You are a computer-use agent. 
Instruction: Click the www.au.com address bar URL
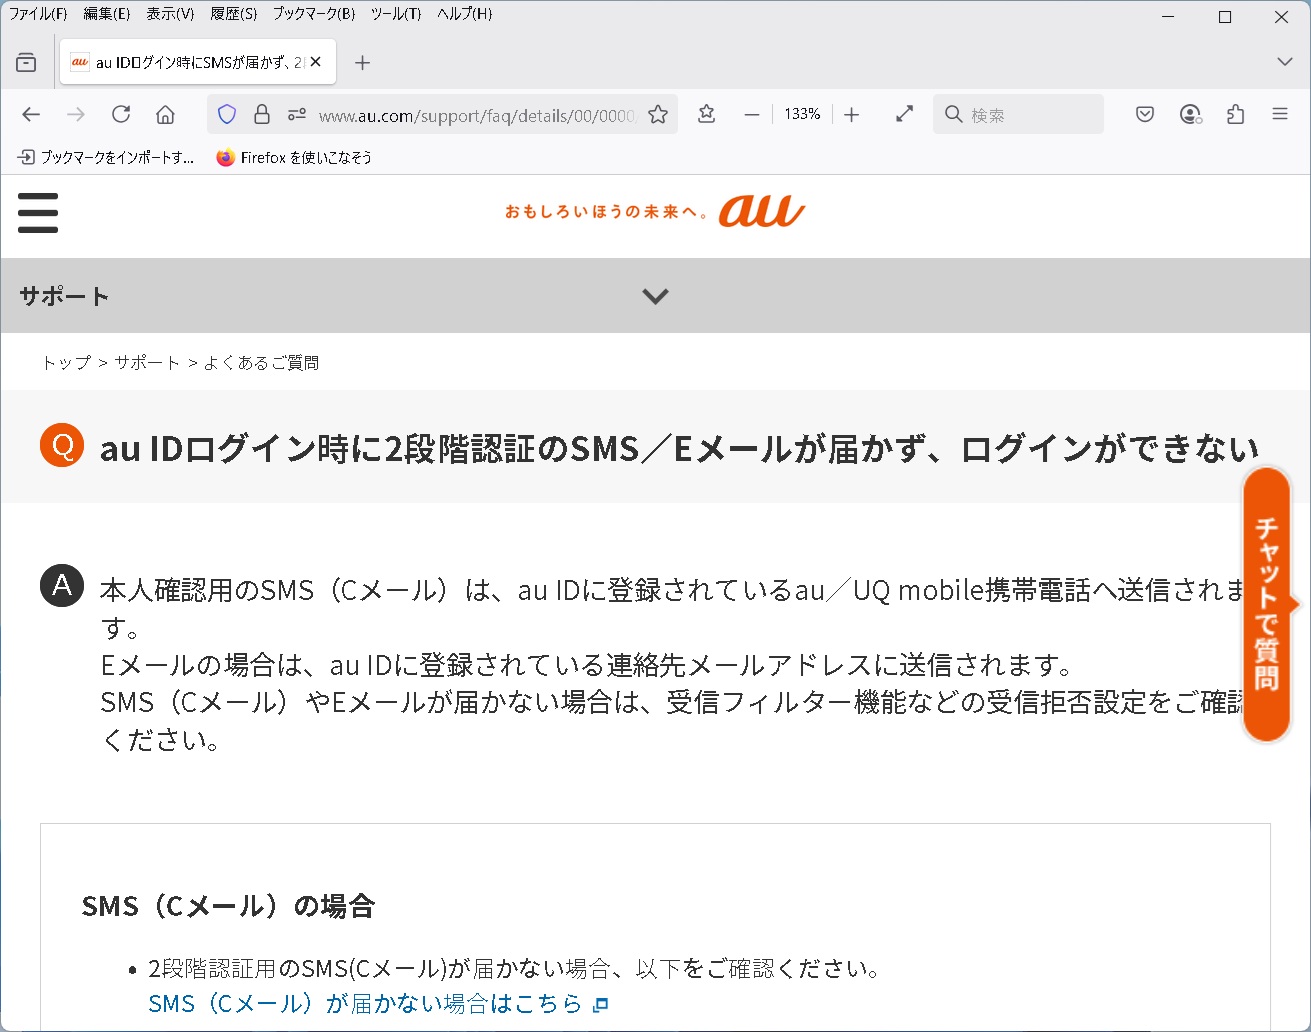coord(477,116)
